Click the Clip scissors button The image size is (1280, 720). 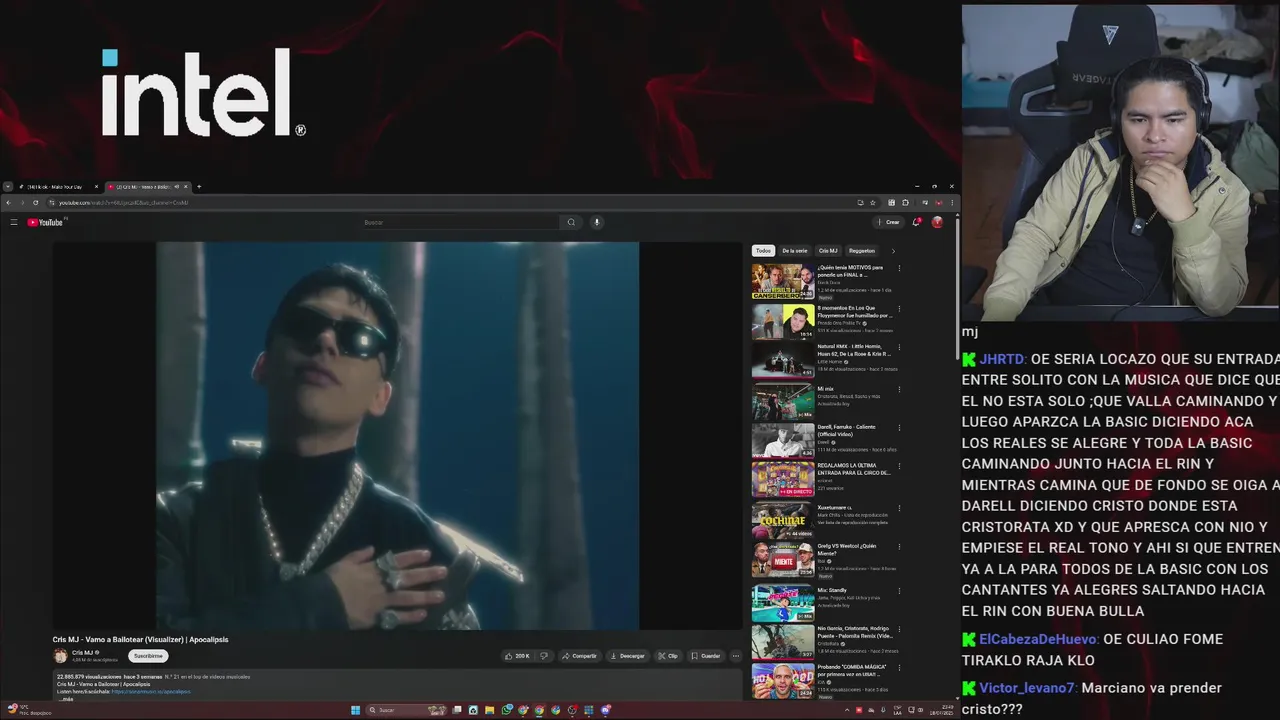(668, 656)
